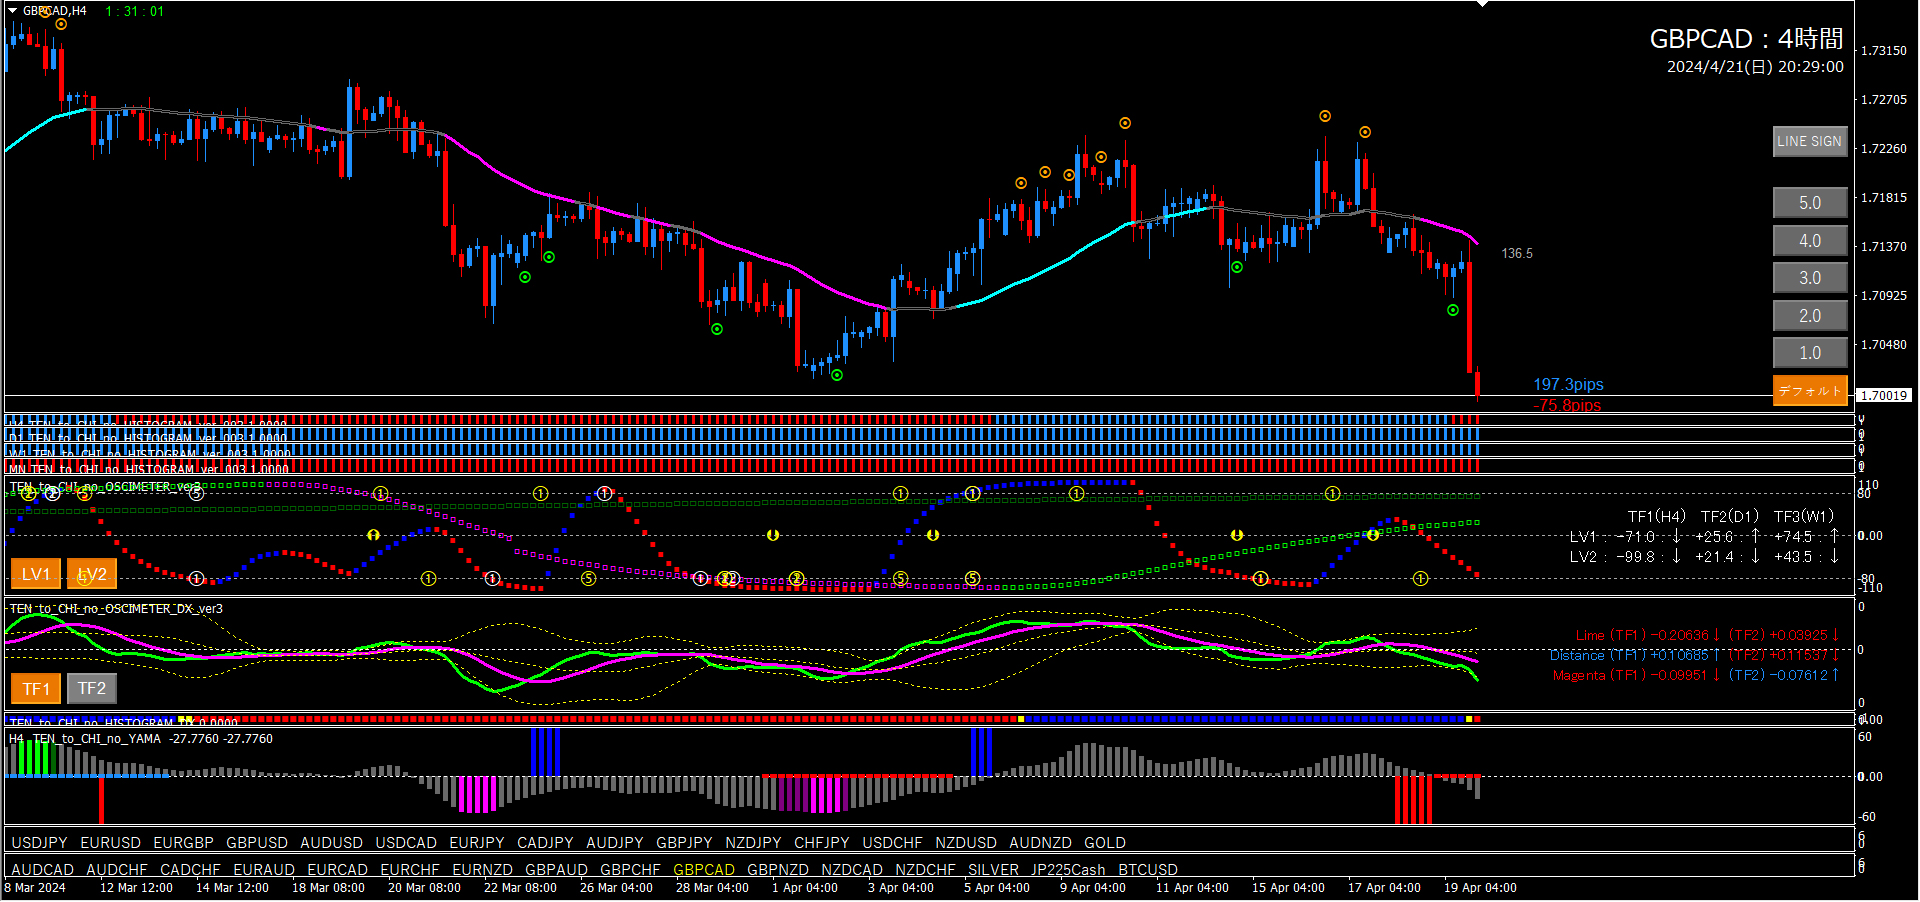Switch chart to EURUSD
The image size is (1920, 902).
[x=111, y=843]
